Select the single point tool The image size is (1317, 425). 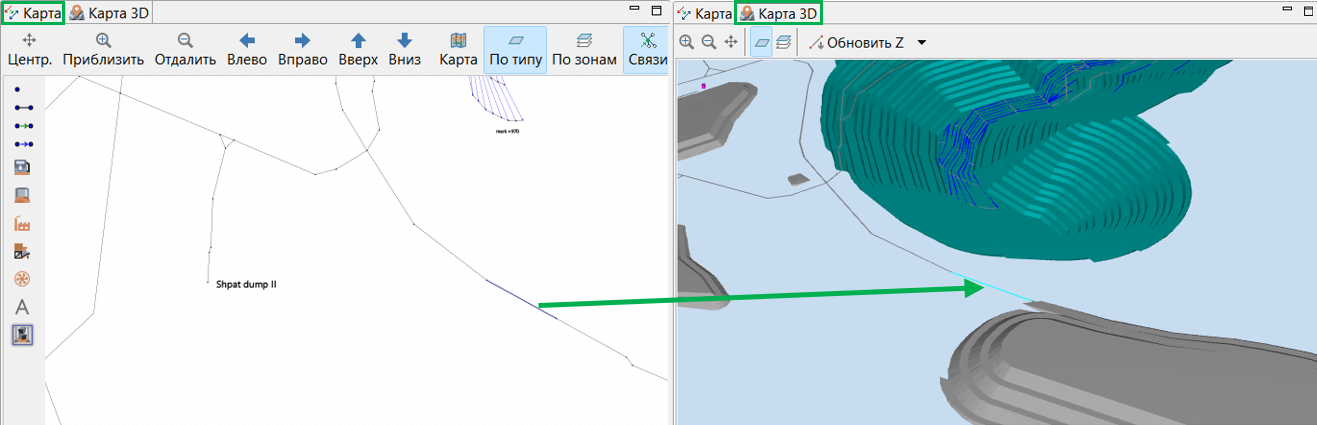point(18,89)
